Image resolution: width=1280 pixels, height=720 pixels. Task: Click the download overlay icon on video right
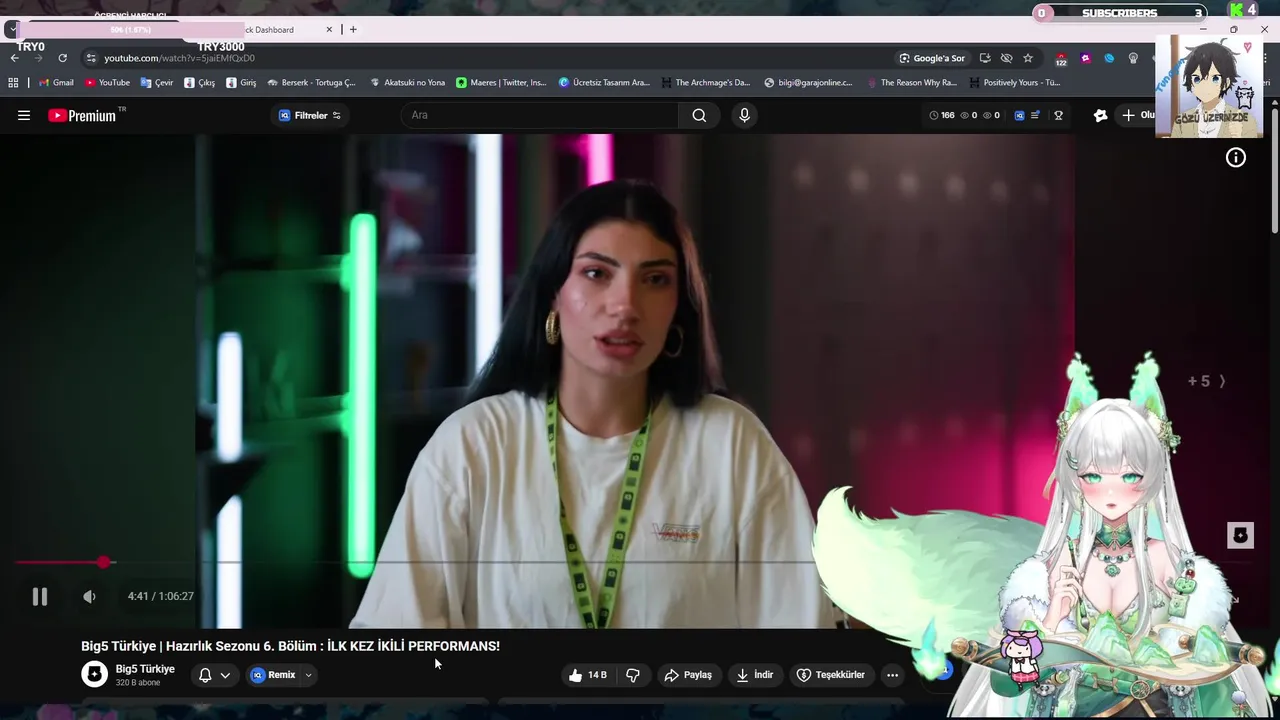(1240, 535)
